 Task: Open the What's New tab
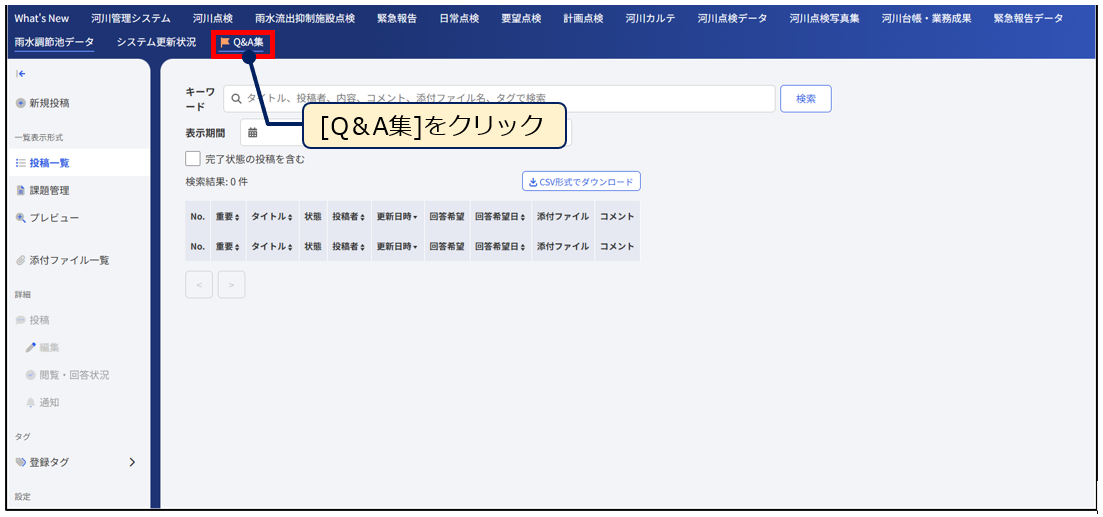tap(42, 18)
